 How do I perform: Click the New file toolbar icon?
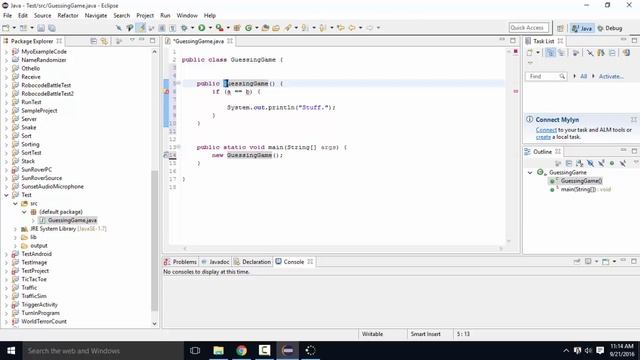(6, 28)
